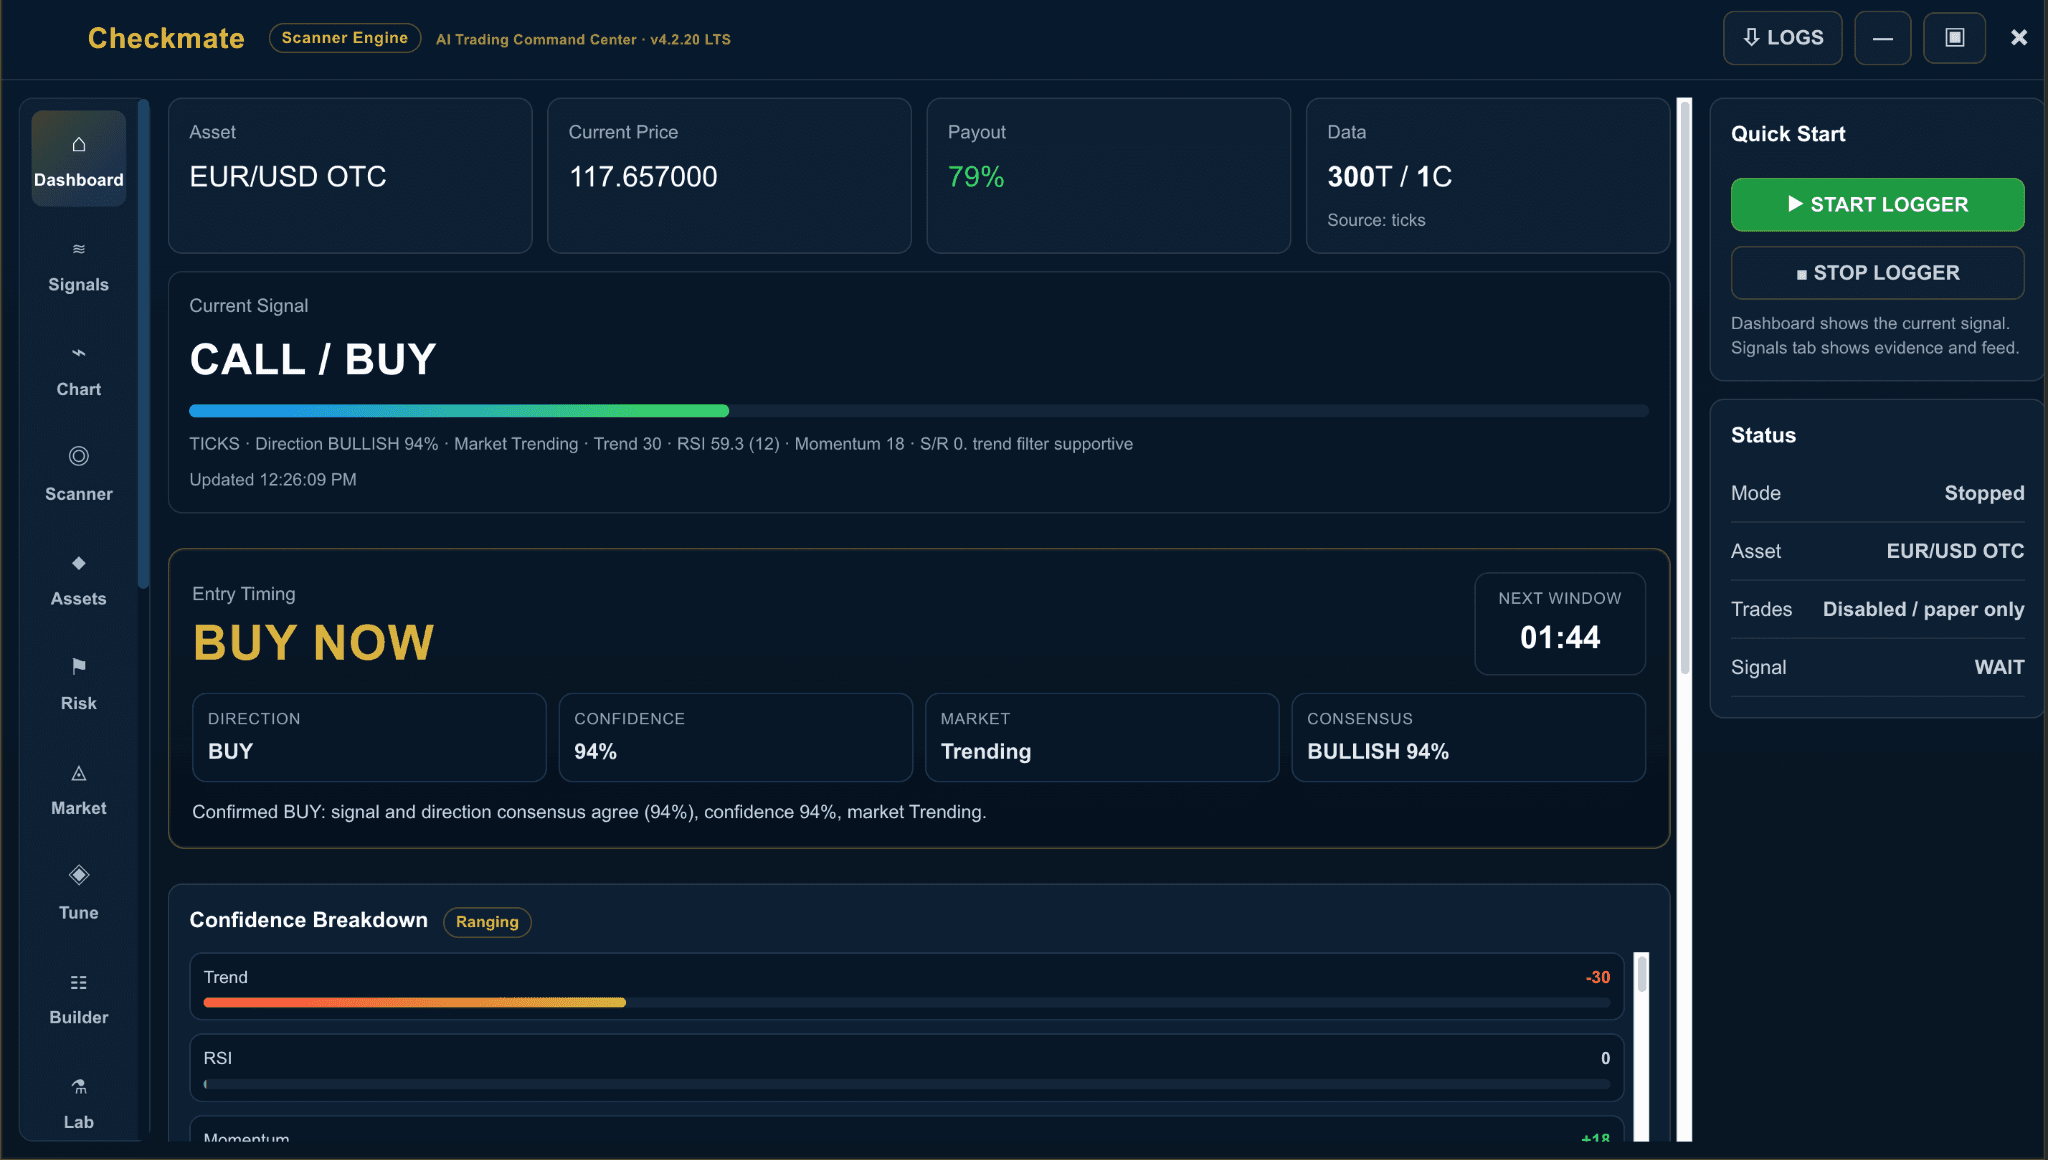Click the Signal WAIT status row

click(1877, 667)
